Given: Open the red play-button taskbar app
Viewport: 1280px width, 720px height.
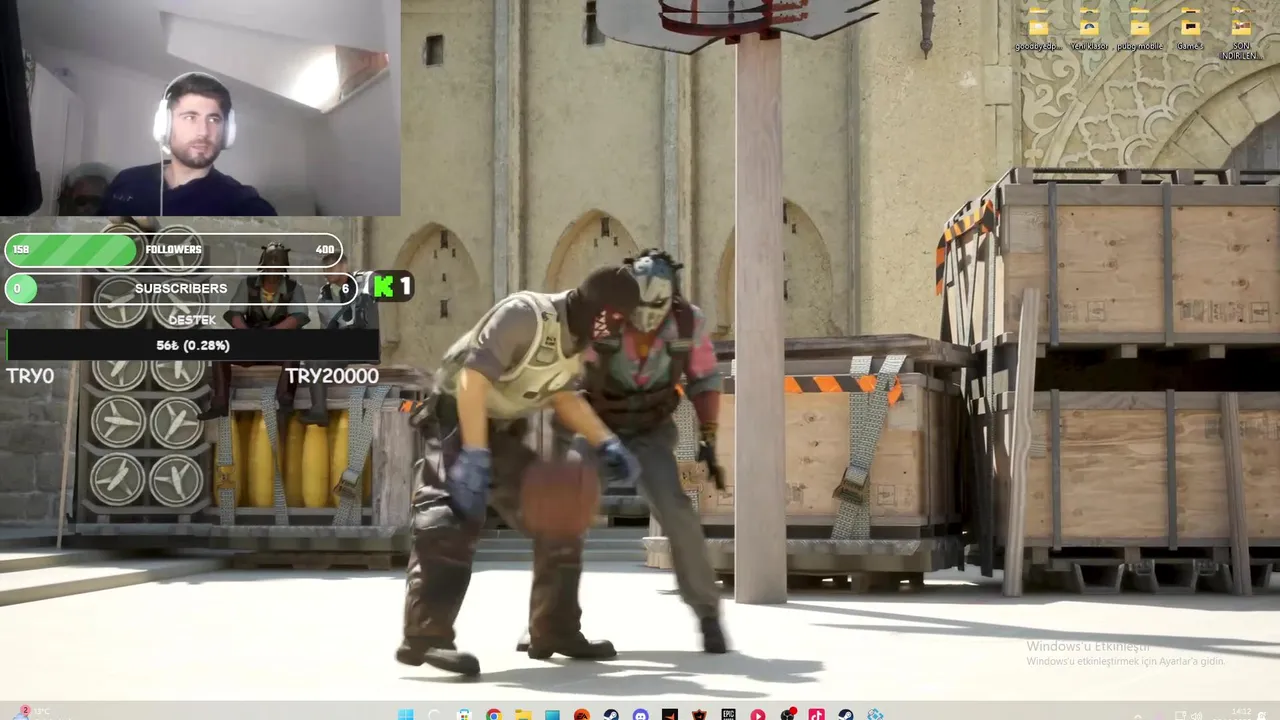Looking at the screenshot, I should click(x=758, y=715).
